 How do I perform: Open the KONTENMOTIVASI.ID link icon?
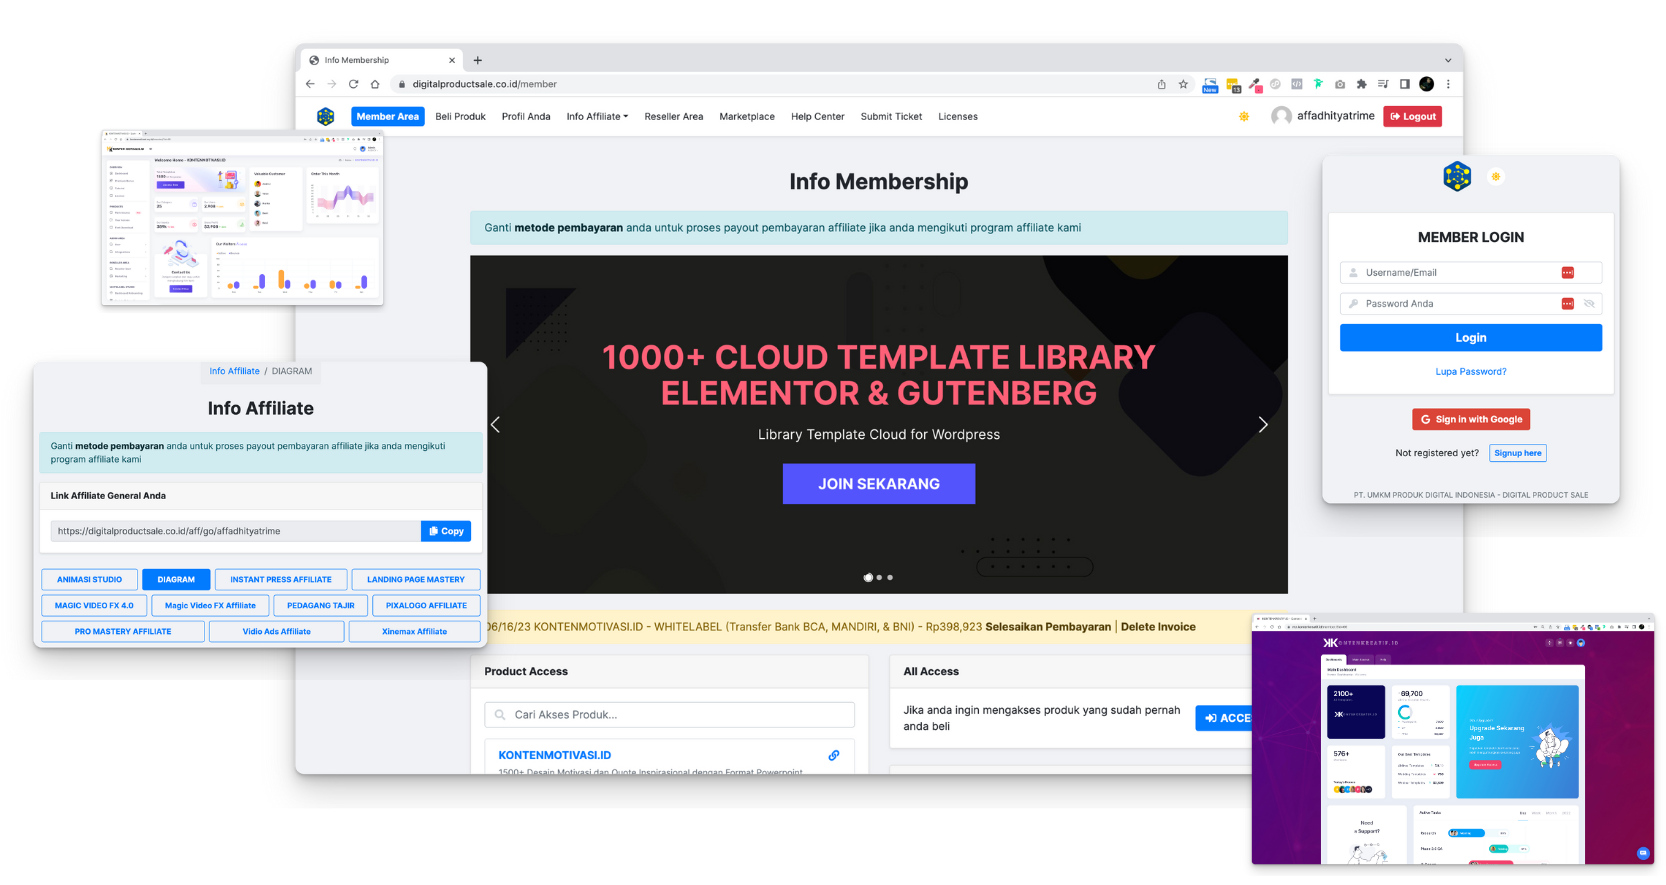pos(834,755)
